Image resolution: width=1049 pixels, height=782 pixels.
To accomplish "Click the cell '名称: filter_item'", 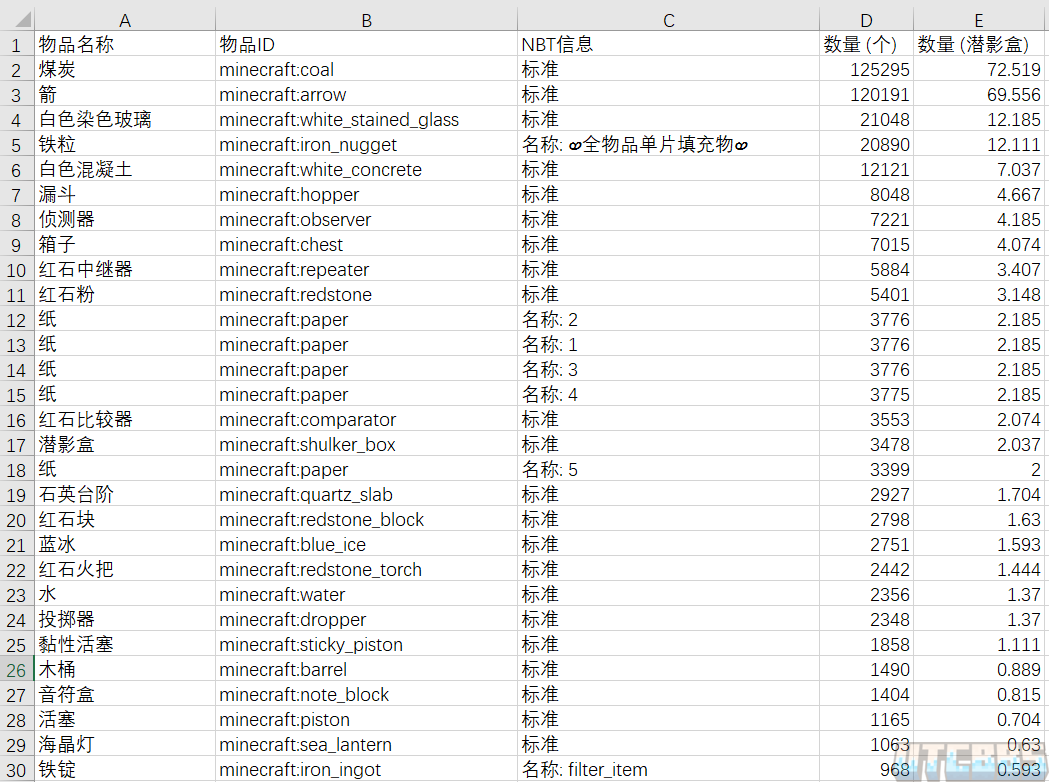I will pyautogui.click(x=668, y=769).
